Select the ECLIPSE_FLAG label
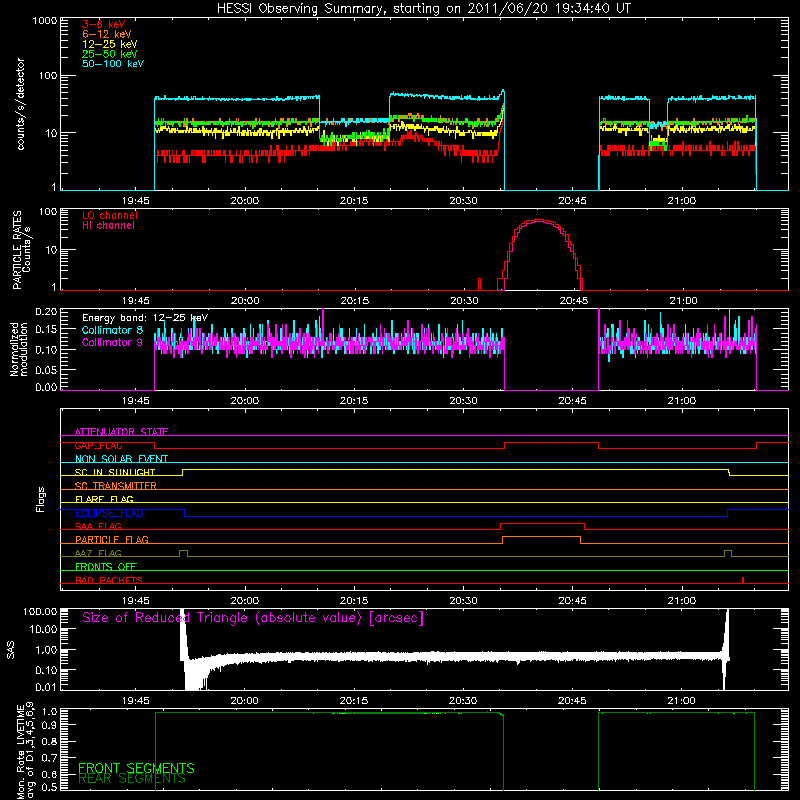Viewport: 800px width, 800px height. coord(109,513)
